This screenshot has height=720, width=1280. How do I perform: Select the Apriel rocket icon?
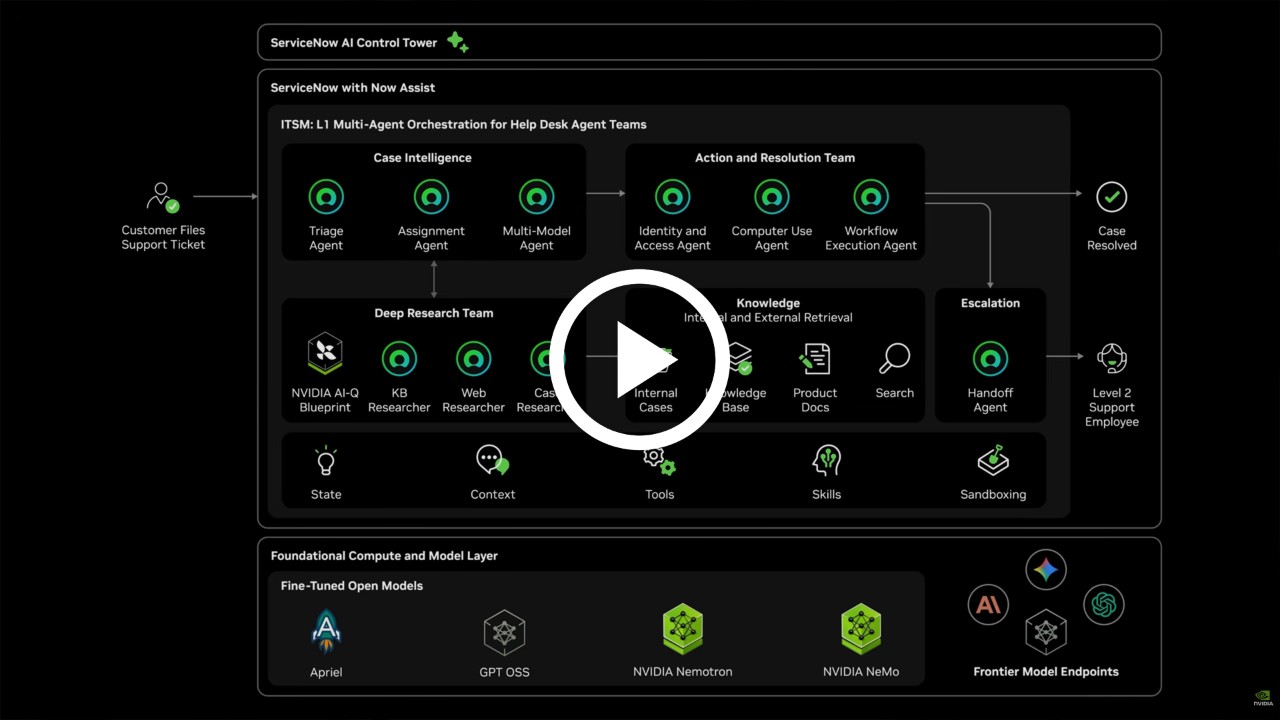(326, 631)
